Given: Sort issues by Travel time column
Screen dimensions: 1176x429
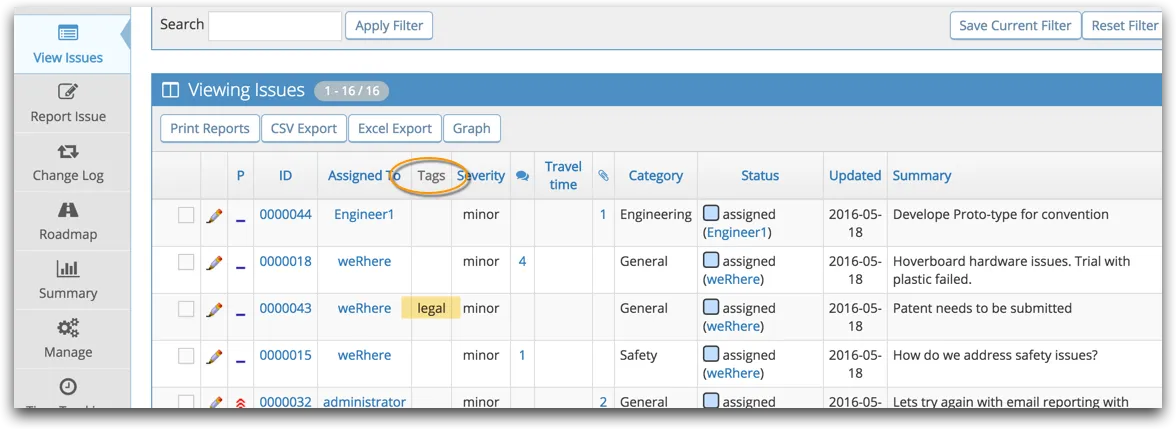Looking at the screenshot, I should tap(563, 176).
